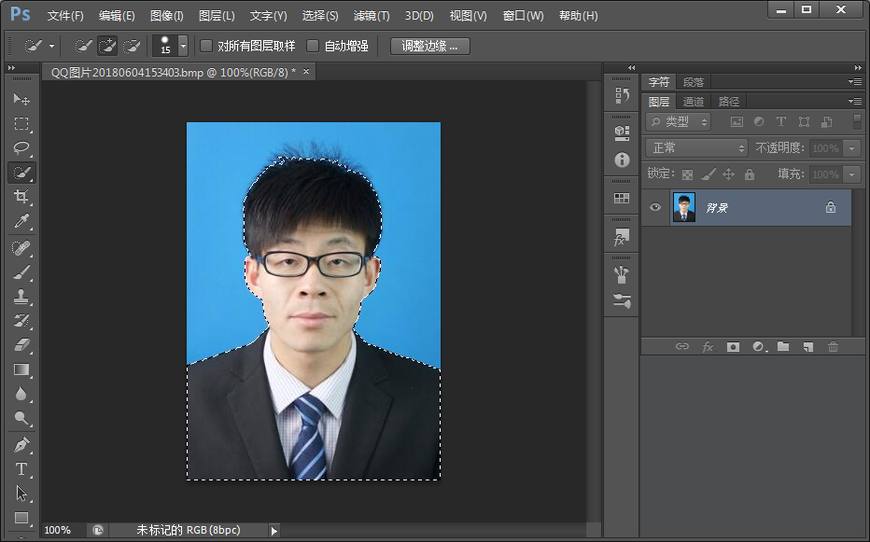Viewport: 870px width, 542px height.
Task: Toggle type layer filter
Action: pyautogui.click(x=781, y=121)
